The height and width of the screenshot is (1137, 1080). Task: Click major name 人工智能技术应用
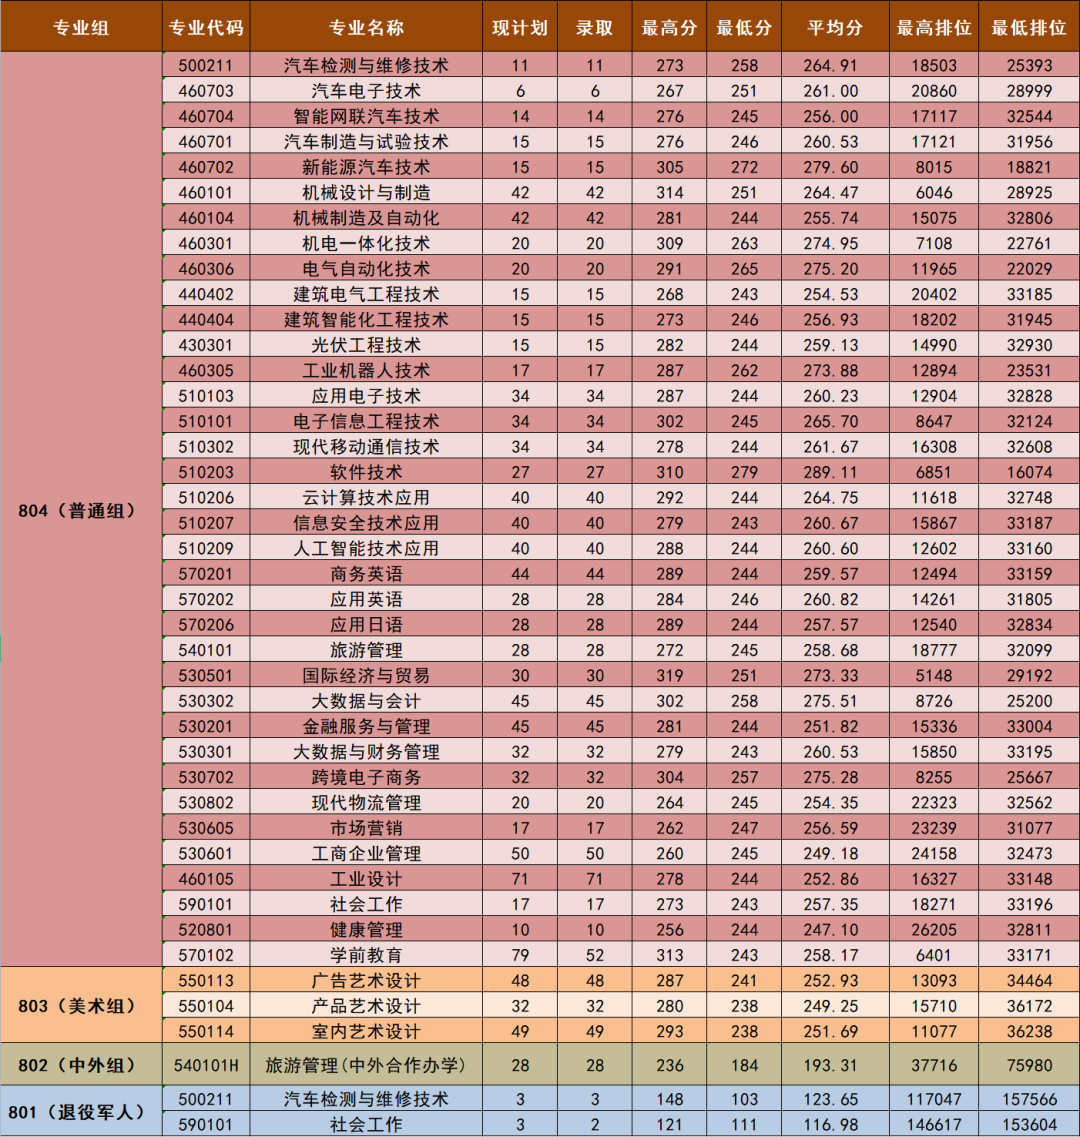[x=366, y=548]
